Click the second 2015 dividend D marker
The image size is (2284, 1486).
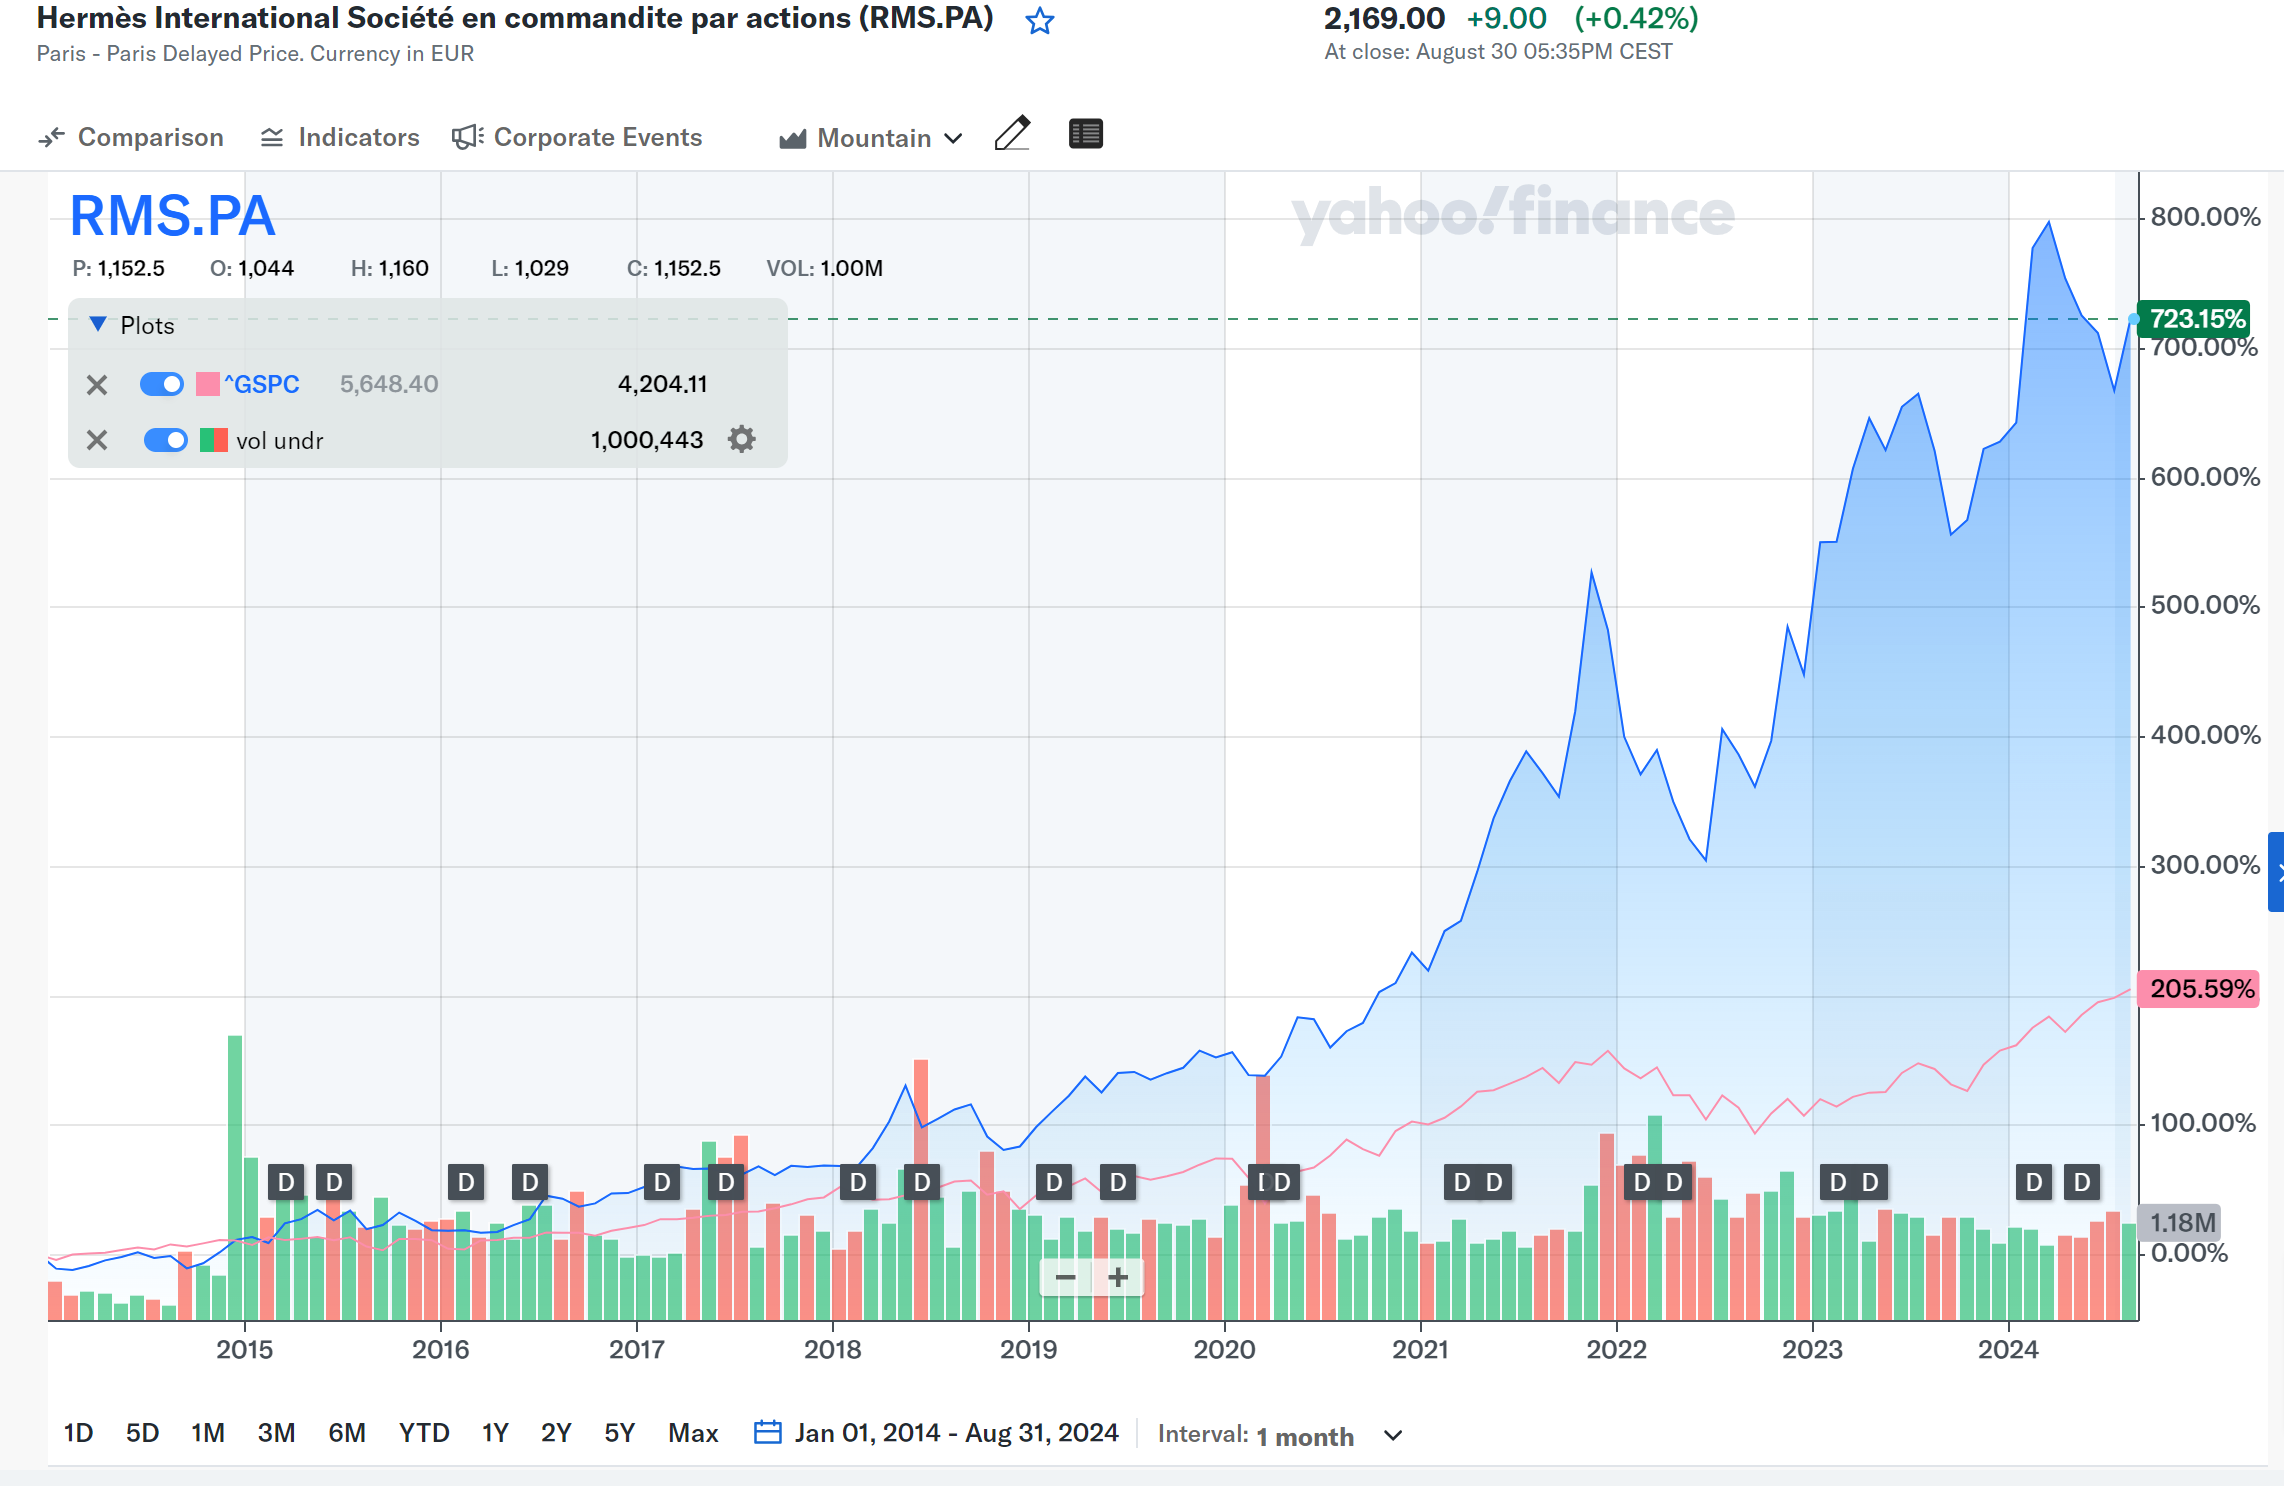334,1183
